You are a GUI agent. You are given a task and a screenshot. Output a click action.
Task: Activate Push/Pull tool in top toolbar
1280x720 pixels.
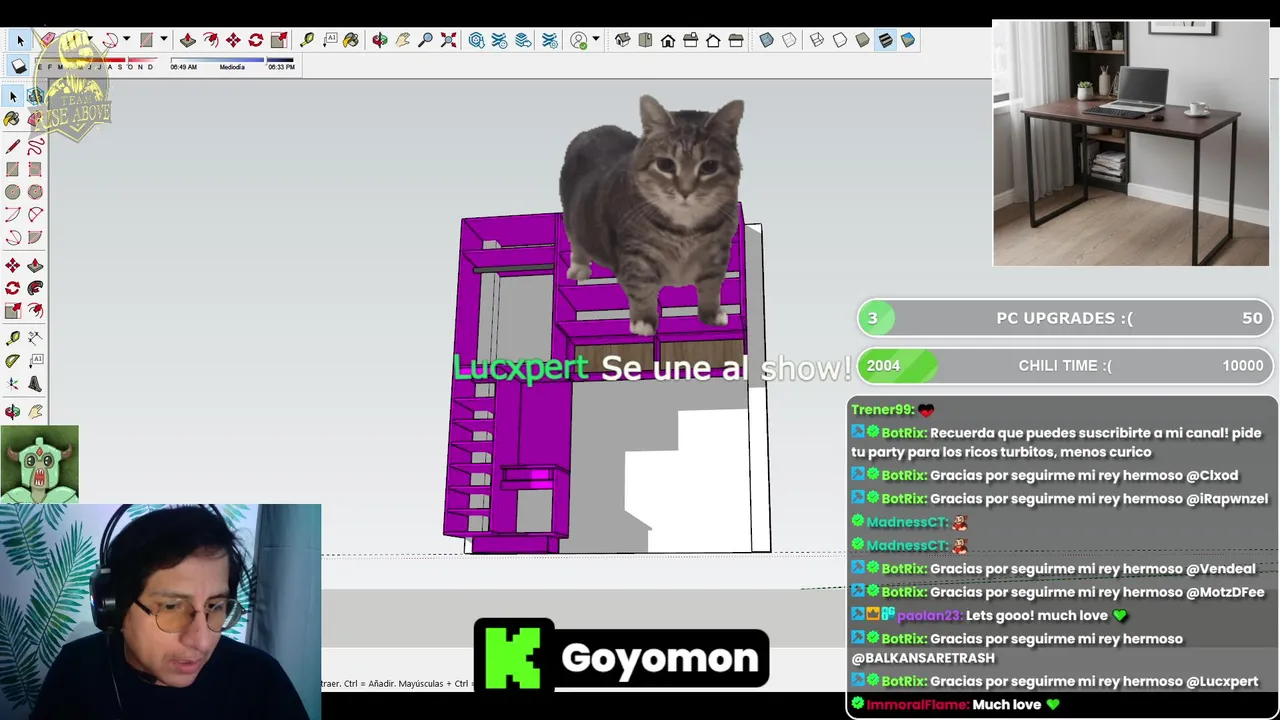tap(187, 40)
